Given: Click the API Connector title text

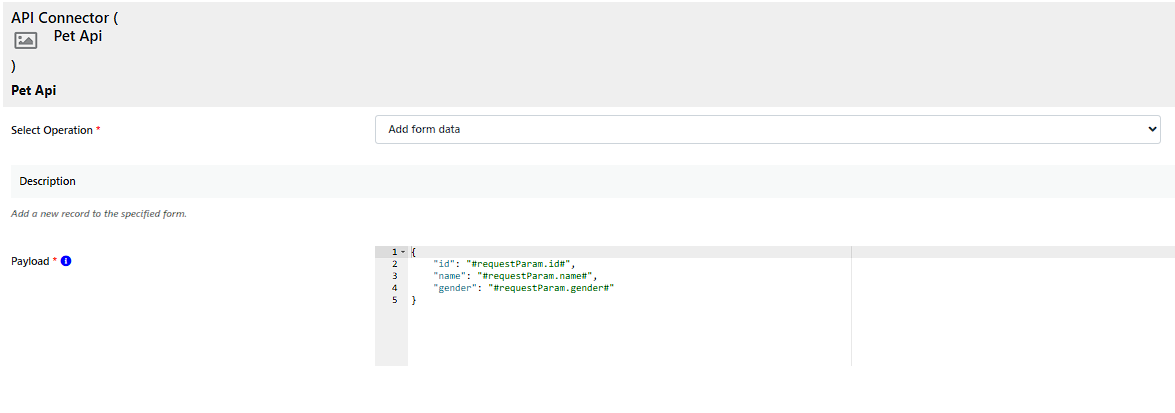Looking at the screenshot, I should tap(64, 17).
